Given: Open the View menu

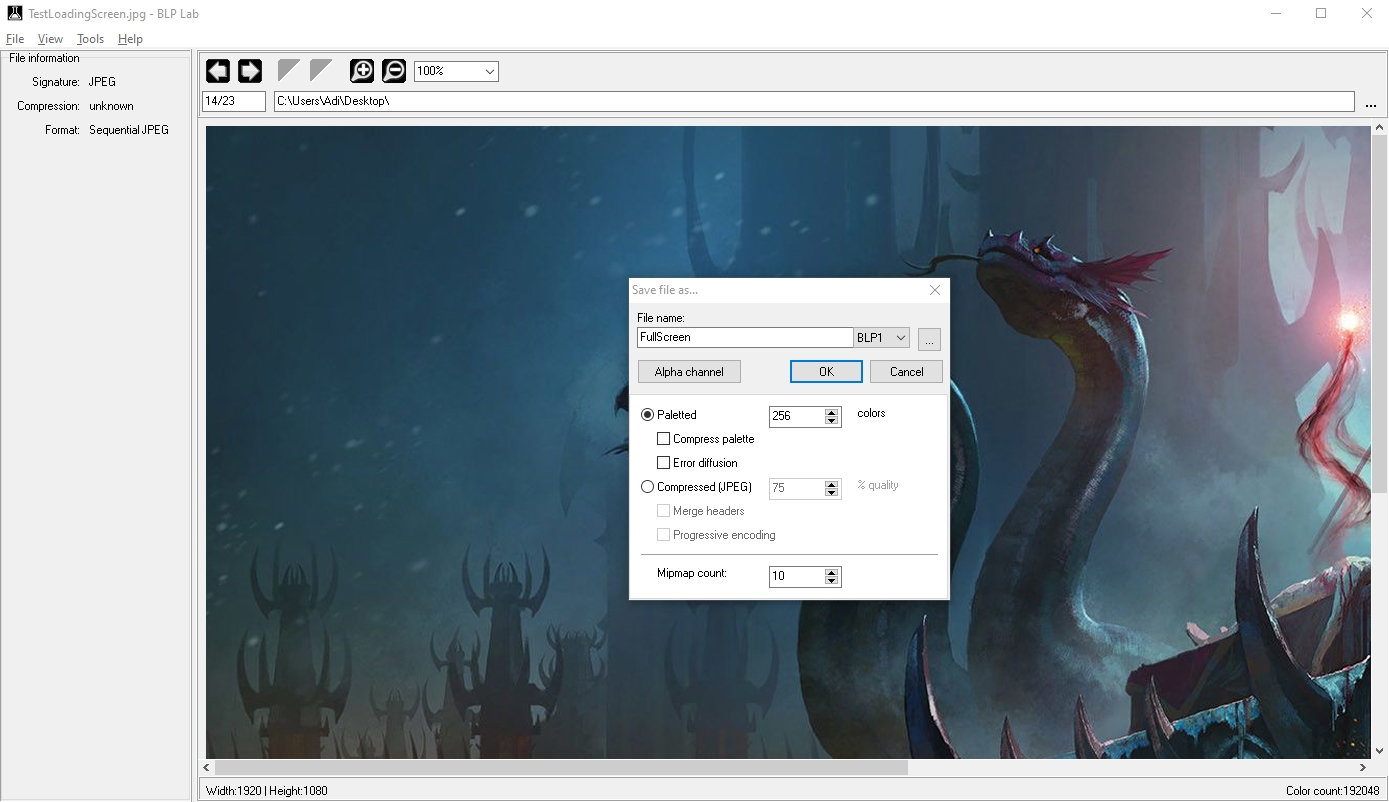Looking at the screenshot, I should [x=50, y=39].
